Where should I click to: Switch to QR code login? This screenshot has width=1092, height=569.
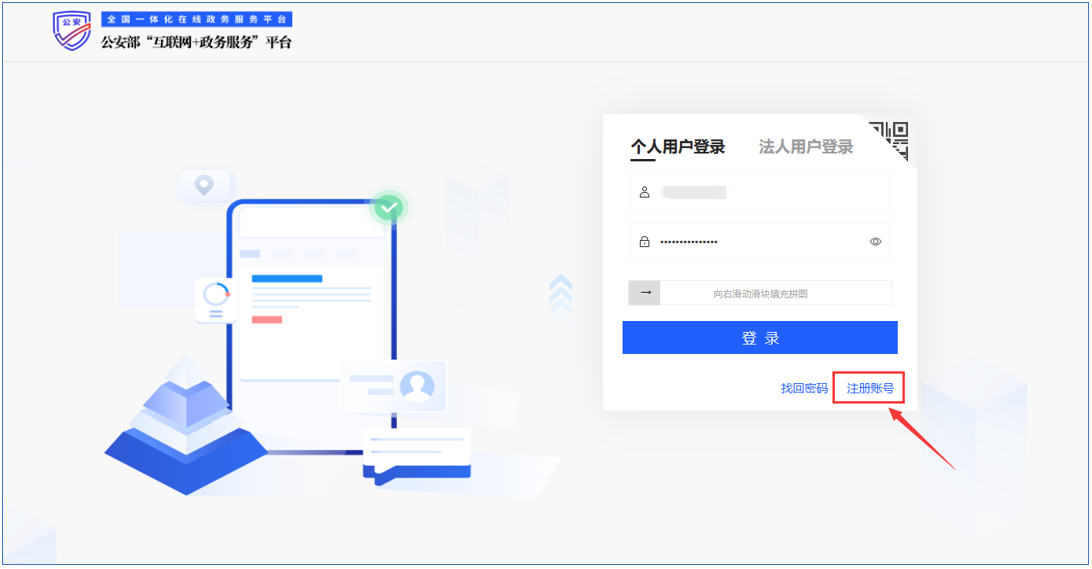click(889, 139)
